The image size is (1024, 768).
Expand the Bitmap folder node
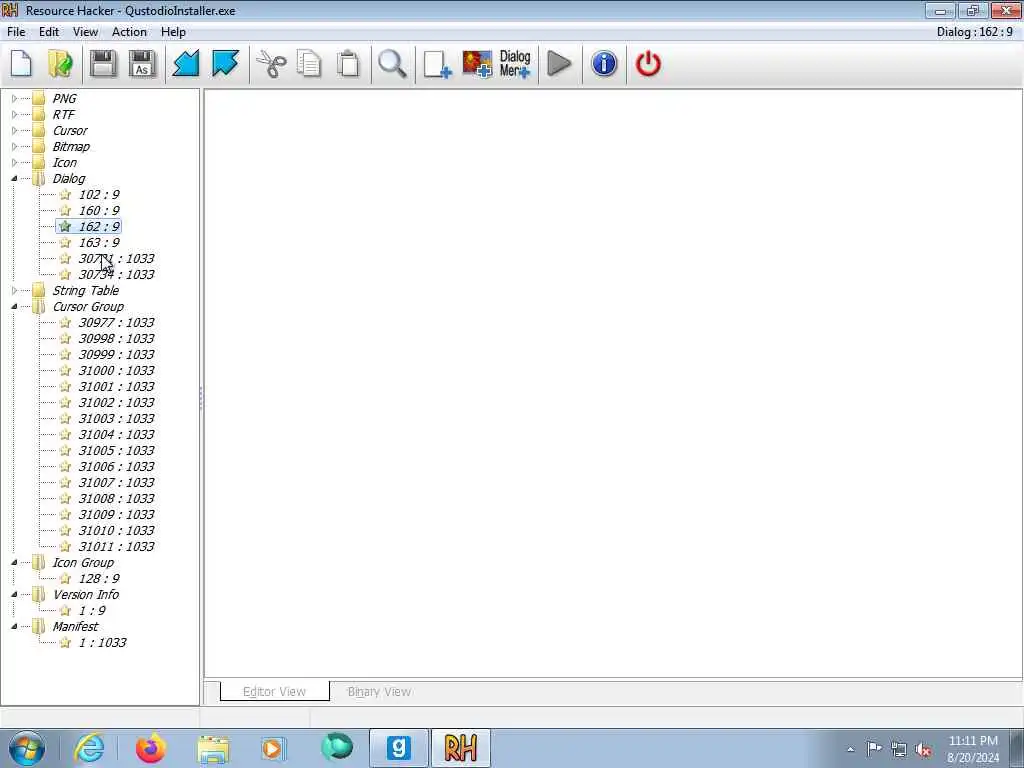coord(14,147)
